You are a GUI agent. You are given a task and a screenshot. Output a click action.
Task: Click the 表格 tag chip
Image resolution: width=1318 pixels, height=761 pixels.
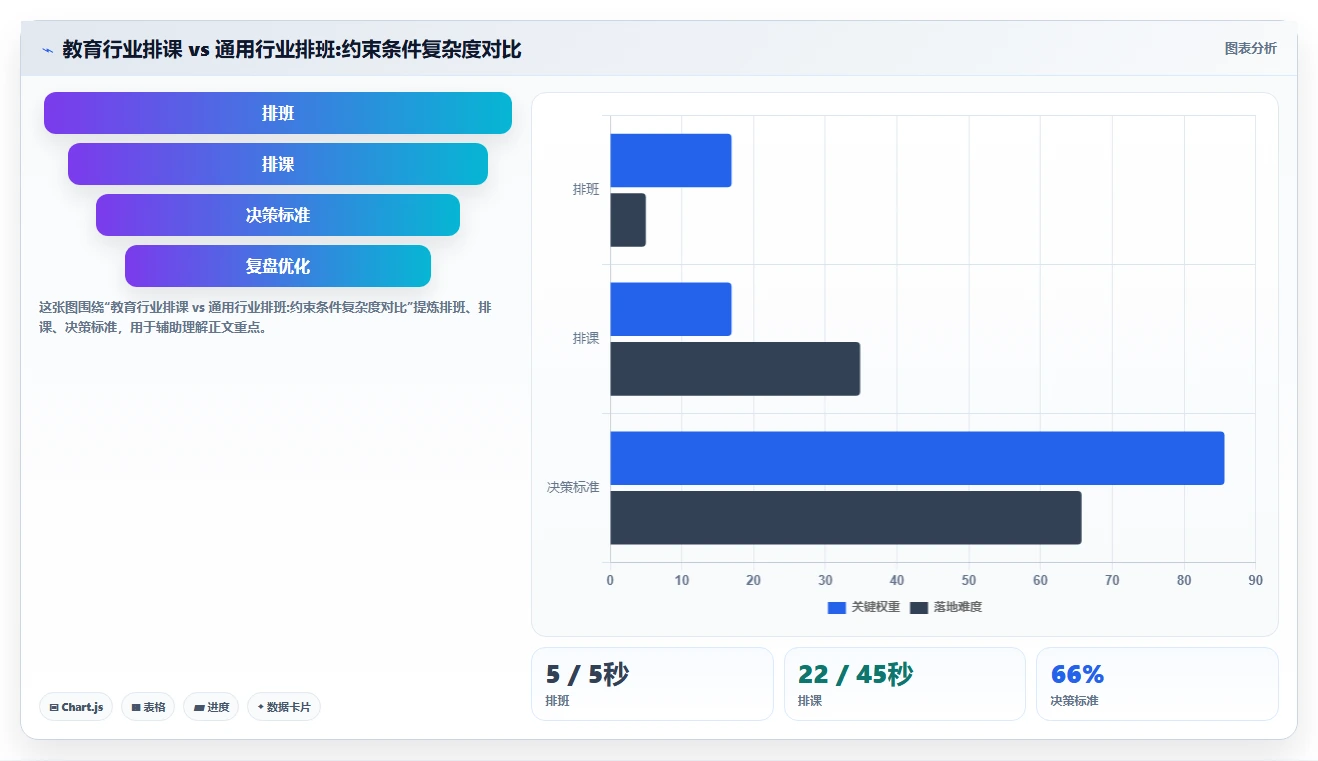(148, 707)
